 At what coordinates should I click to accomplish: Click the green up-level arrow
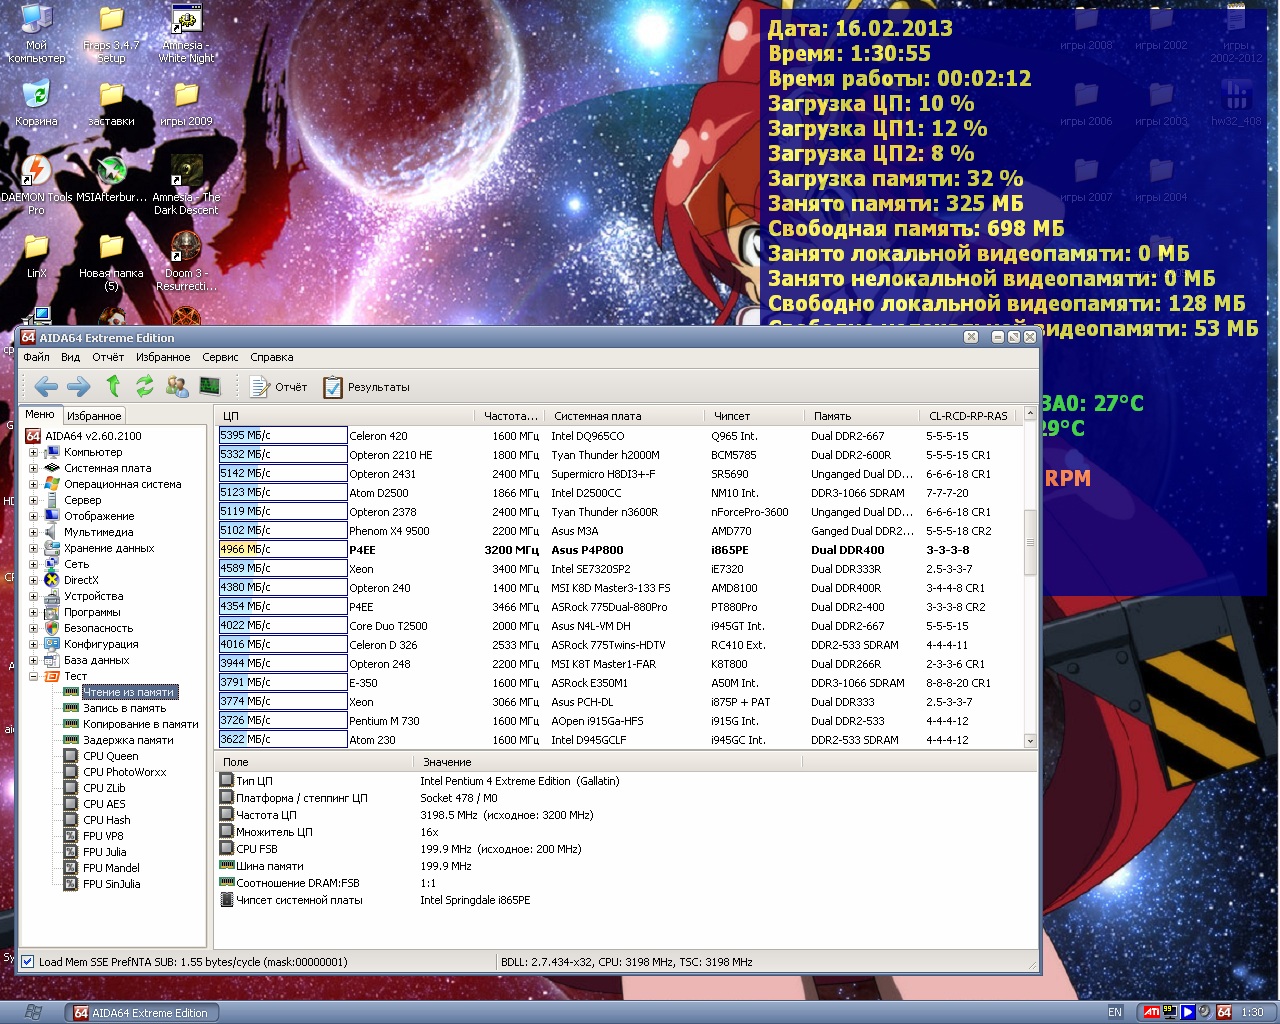pyautogui.click(x=113, y=386)
